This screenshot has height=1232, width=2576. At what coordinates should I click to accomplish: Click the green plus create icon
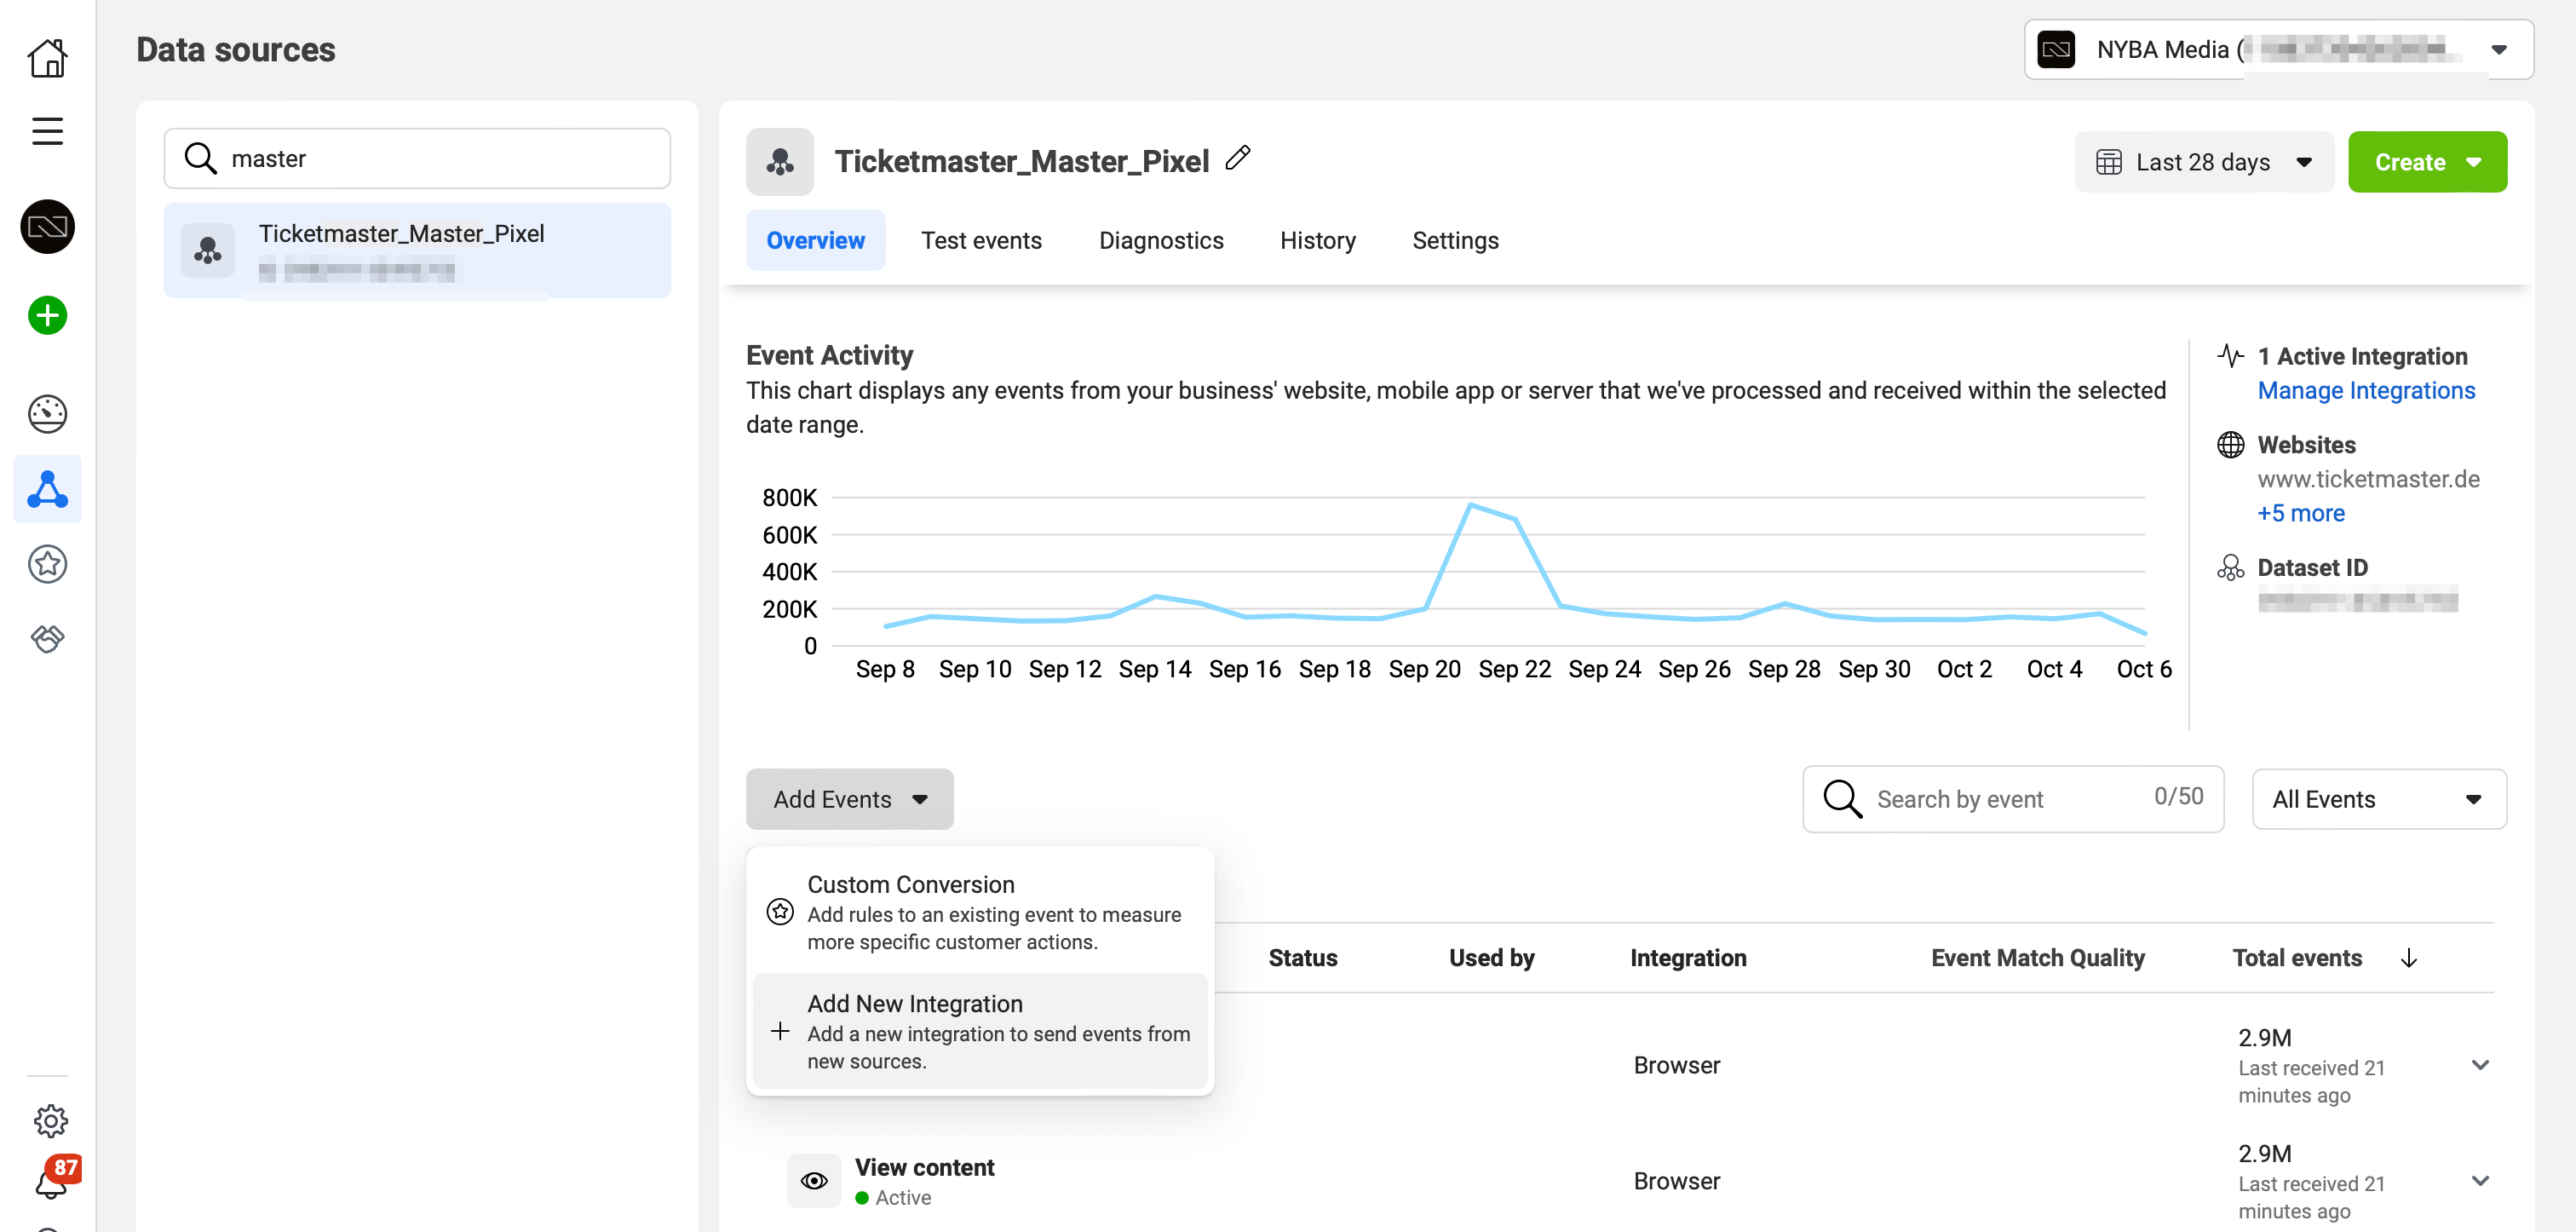pyautogui.click(x=47, y=315)
